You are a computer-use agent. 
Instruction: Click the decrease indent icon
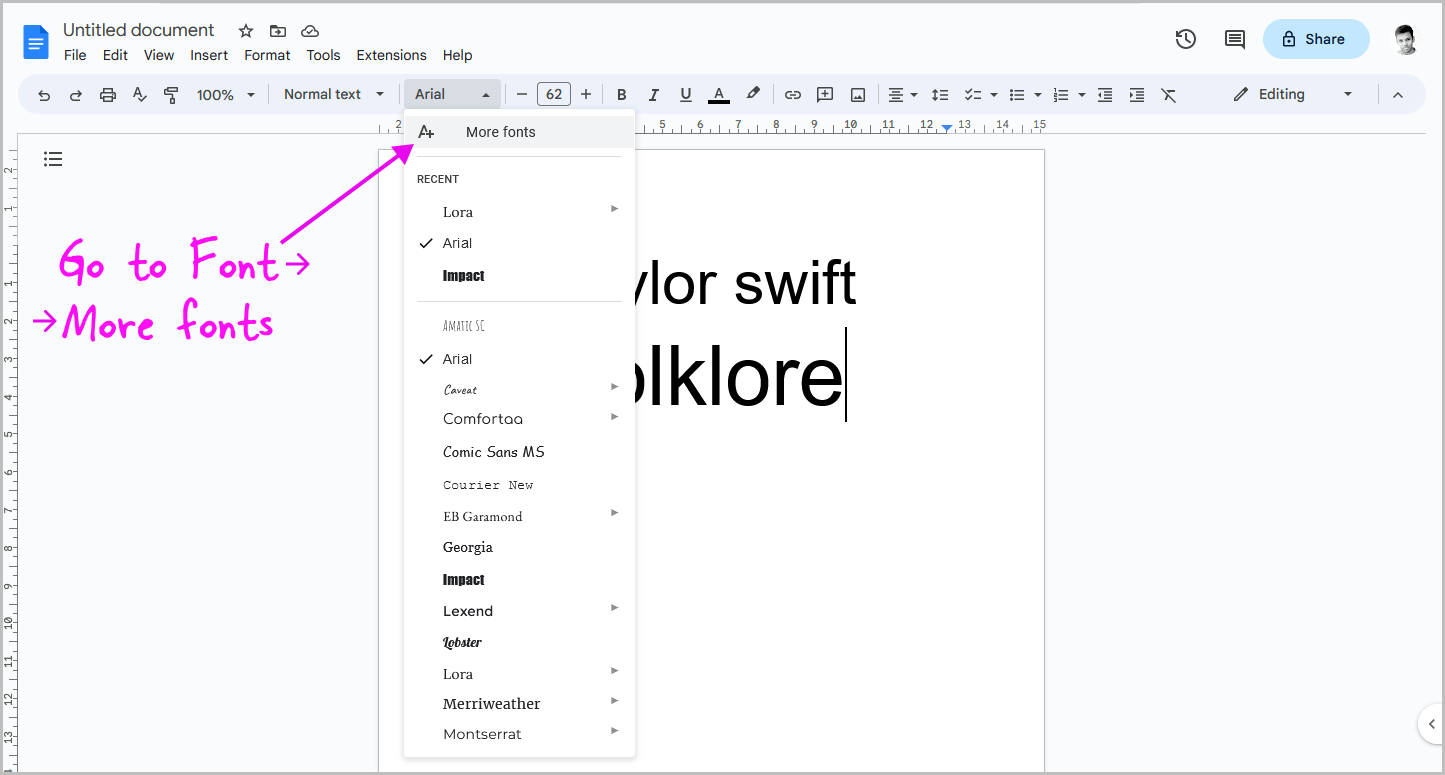tap(1105, 95)
